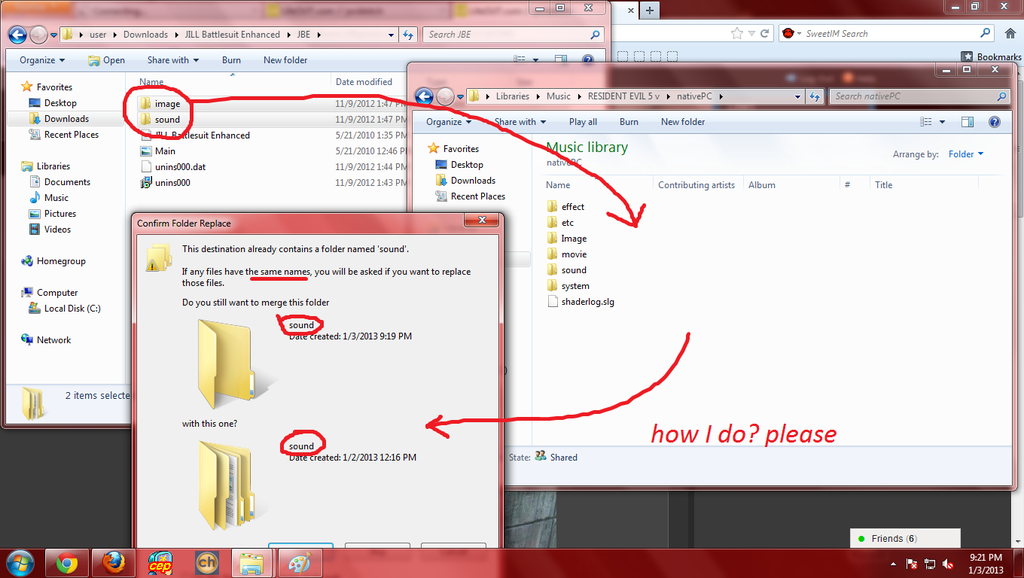This screenshot has width=1024, height=578.
Task: Click the Refresh icon in the browser toolbar
Action: [x=763, y=31]
